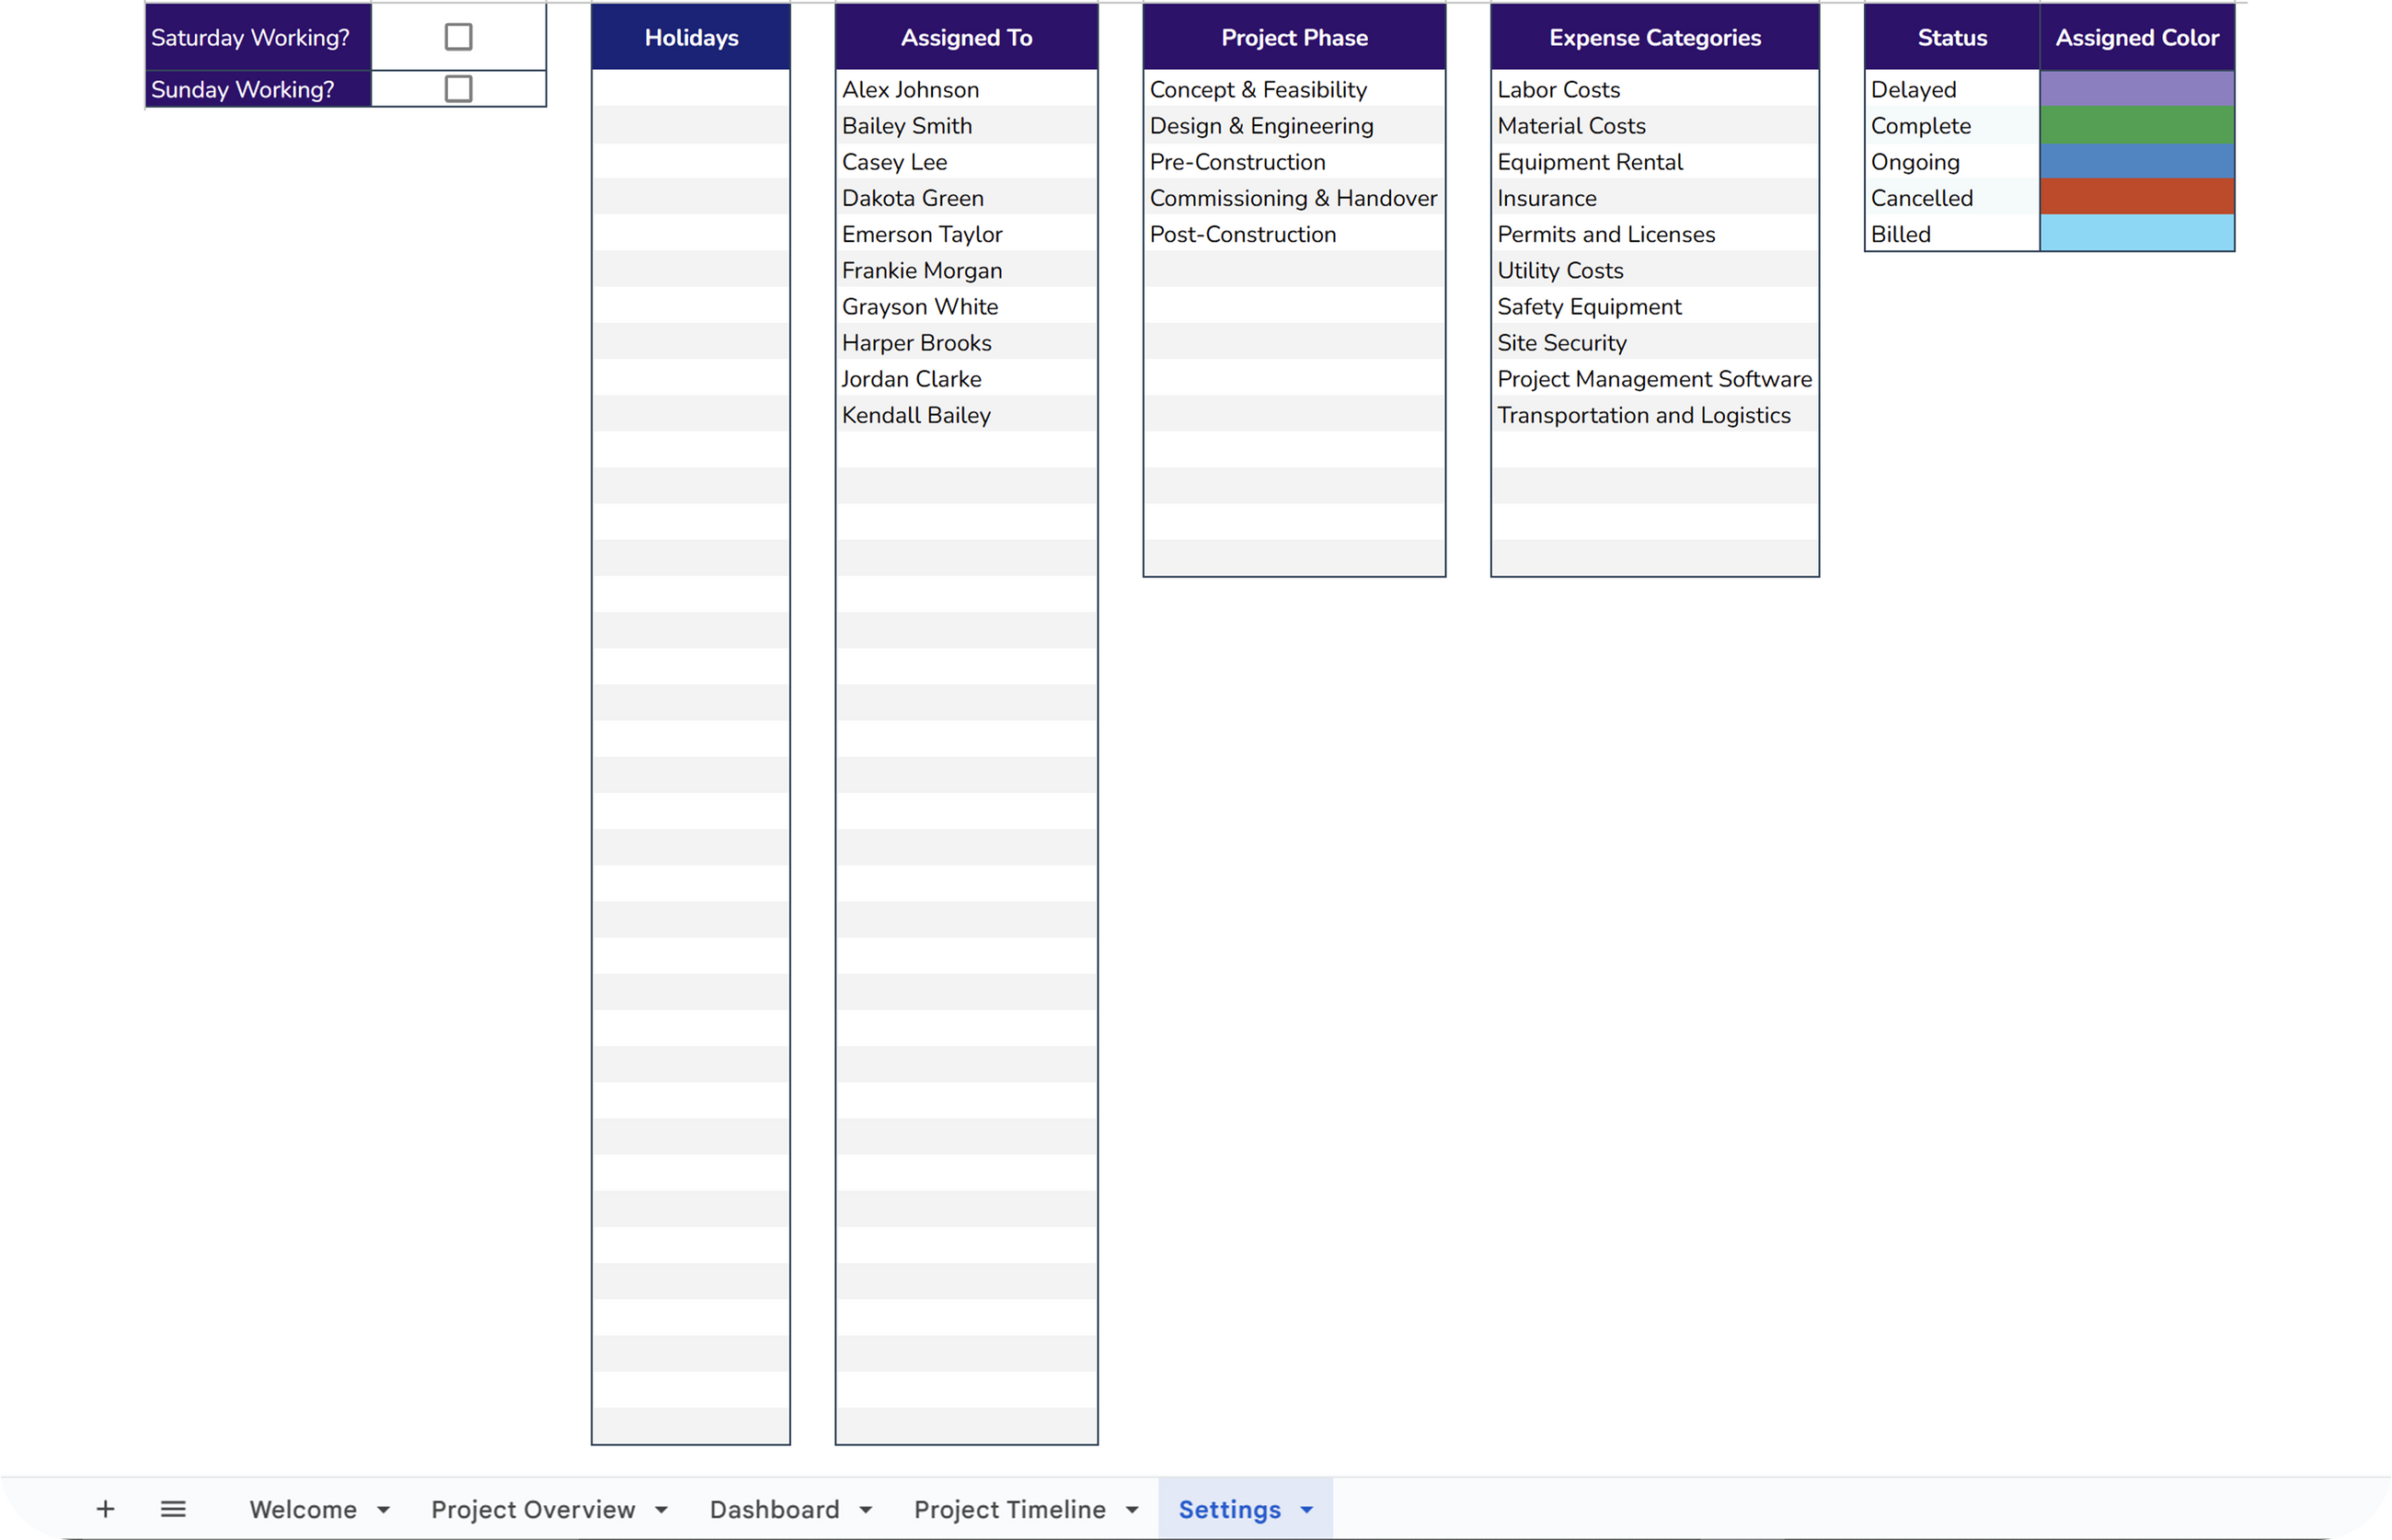Screen dimensions: 2392x1540
Task: Select the Utility Costs cell
Action: [1655, 269]
